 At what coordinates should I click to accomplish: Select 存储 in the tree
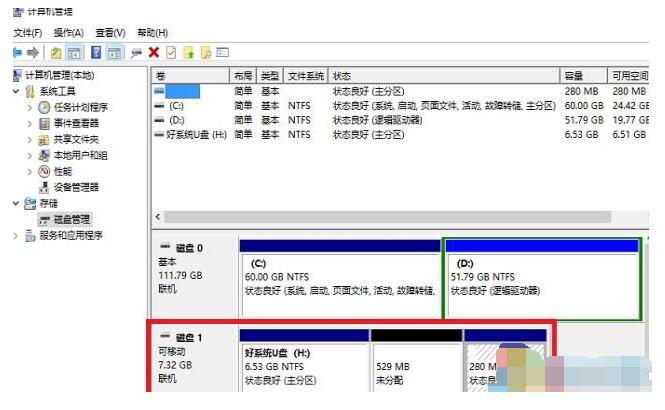49,204
